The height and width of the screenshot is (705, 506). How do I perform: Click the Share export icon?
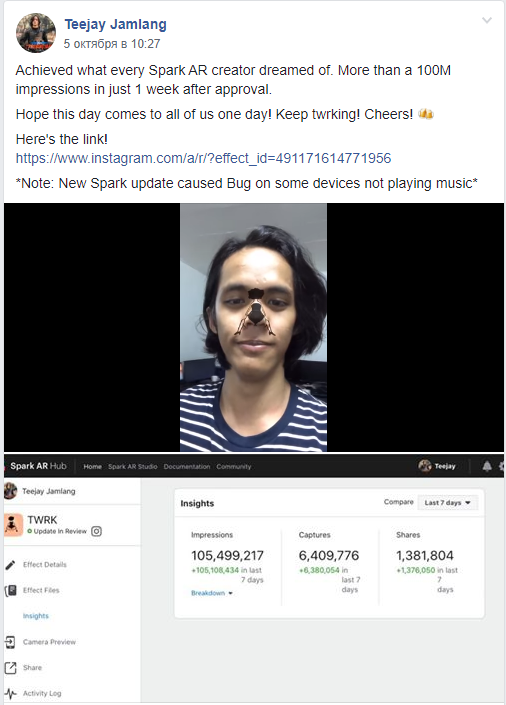tap(10, 668)
